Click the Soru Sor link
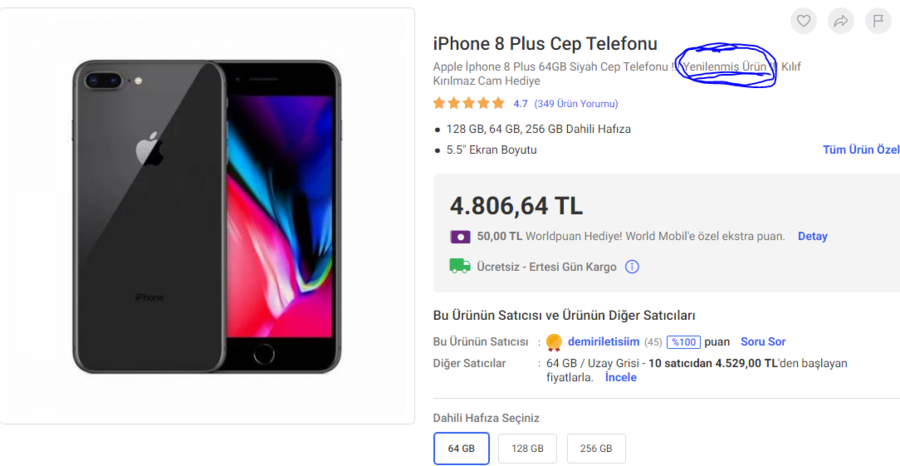Image resolution: width=900 pixels, height=466 pixels. [763, 342]
